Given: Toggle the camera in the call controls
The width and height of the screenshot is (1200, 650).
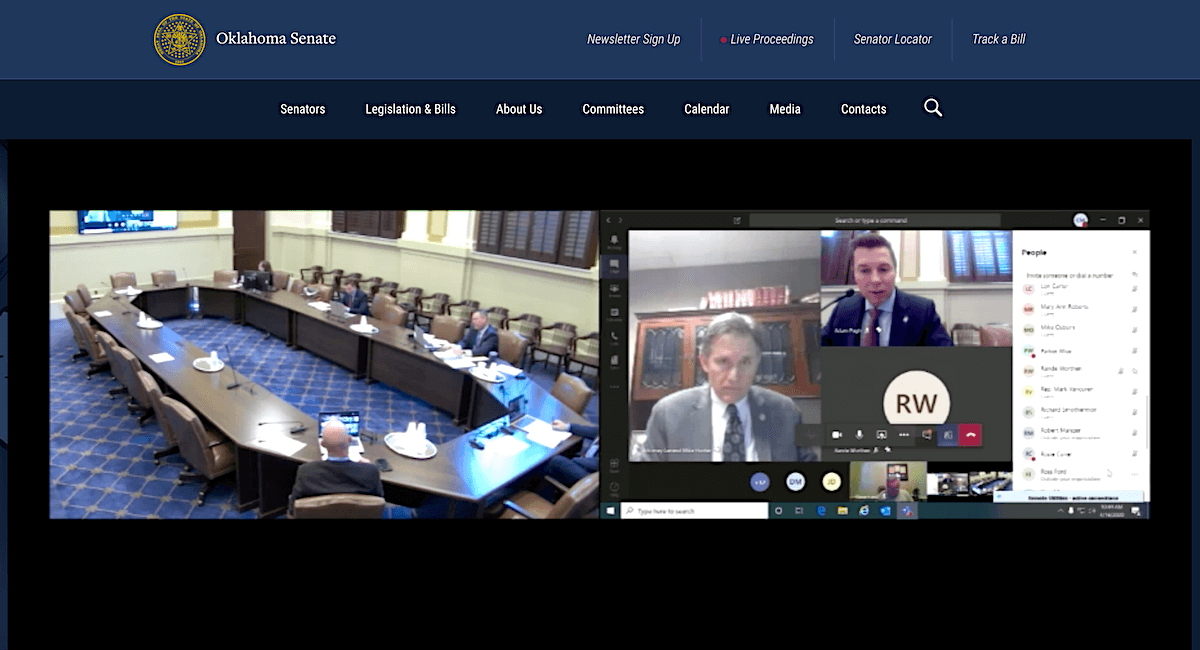Looking at the screenshot, I should point(835,435).
